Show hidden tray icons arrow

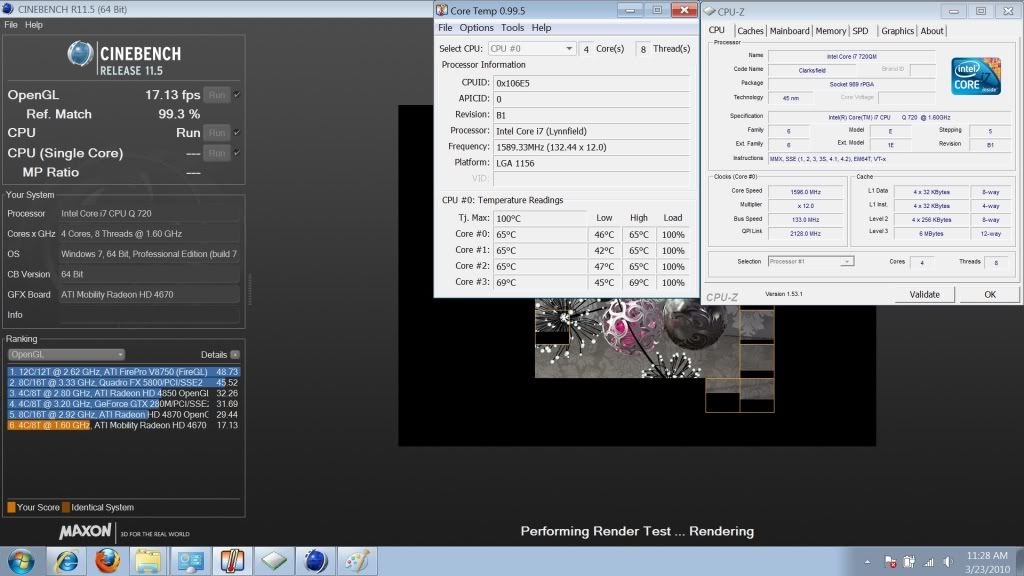867,562
